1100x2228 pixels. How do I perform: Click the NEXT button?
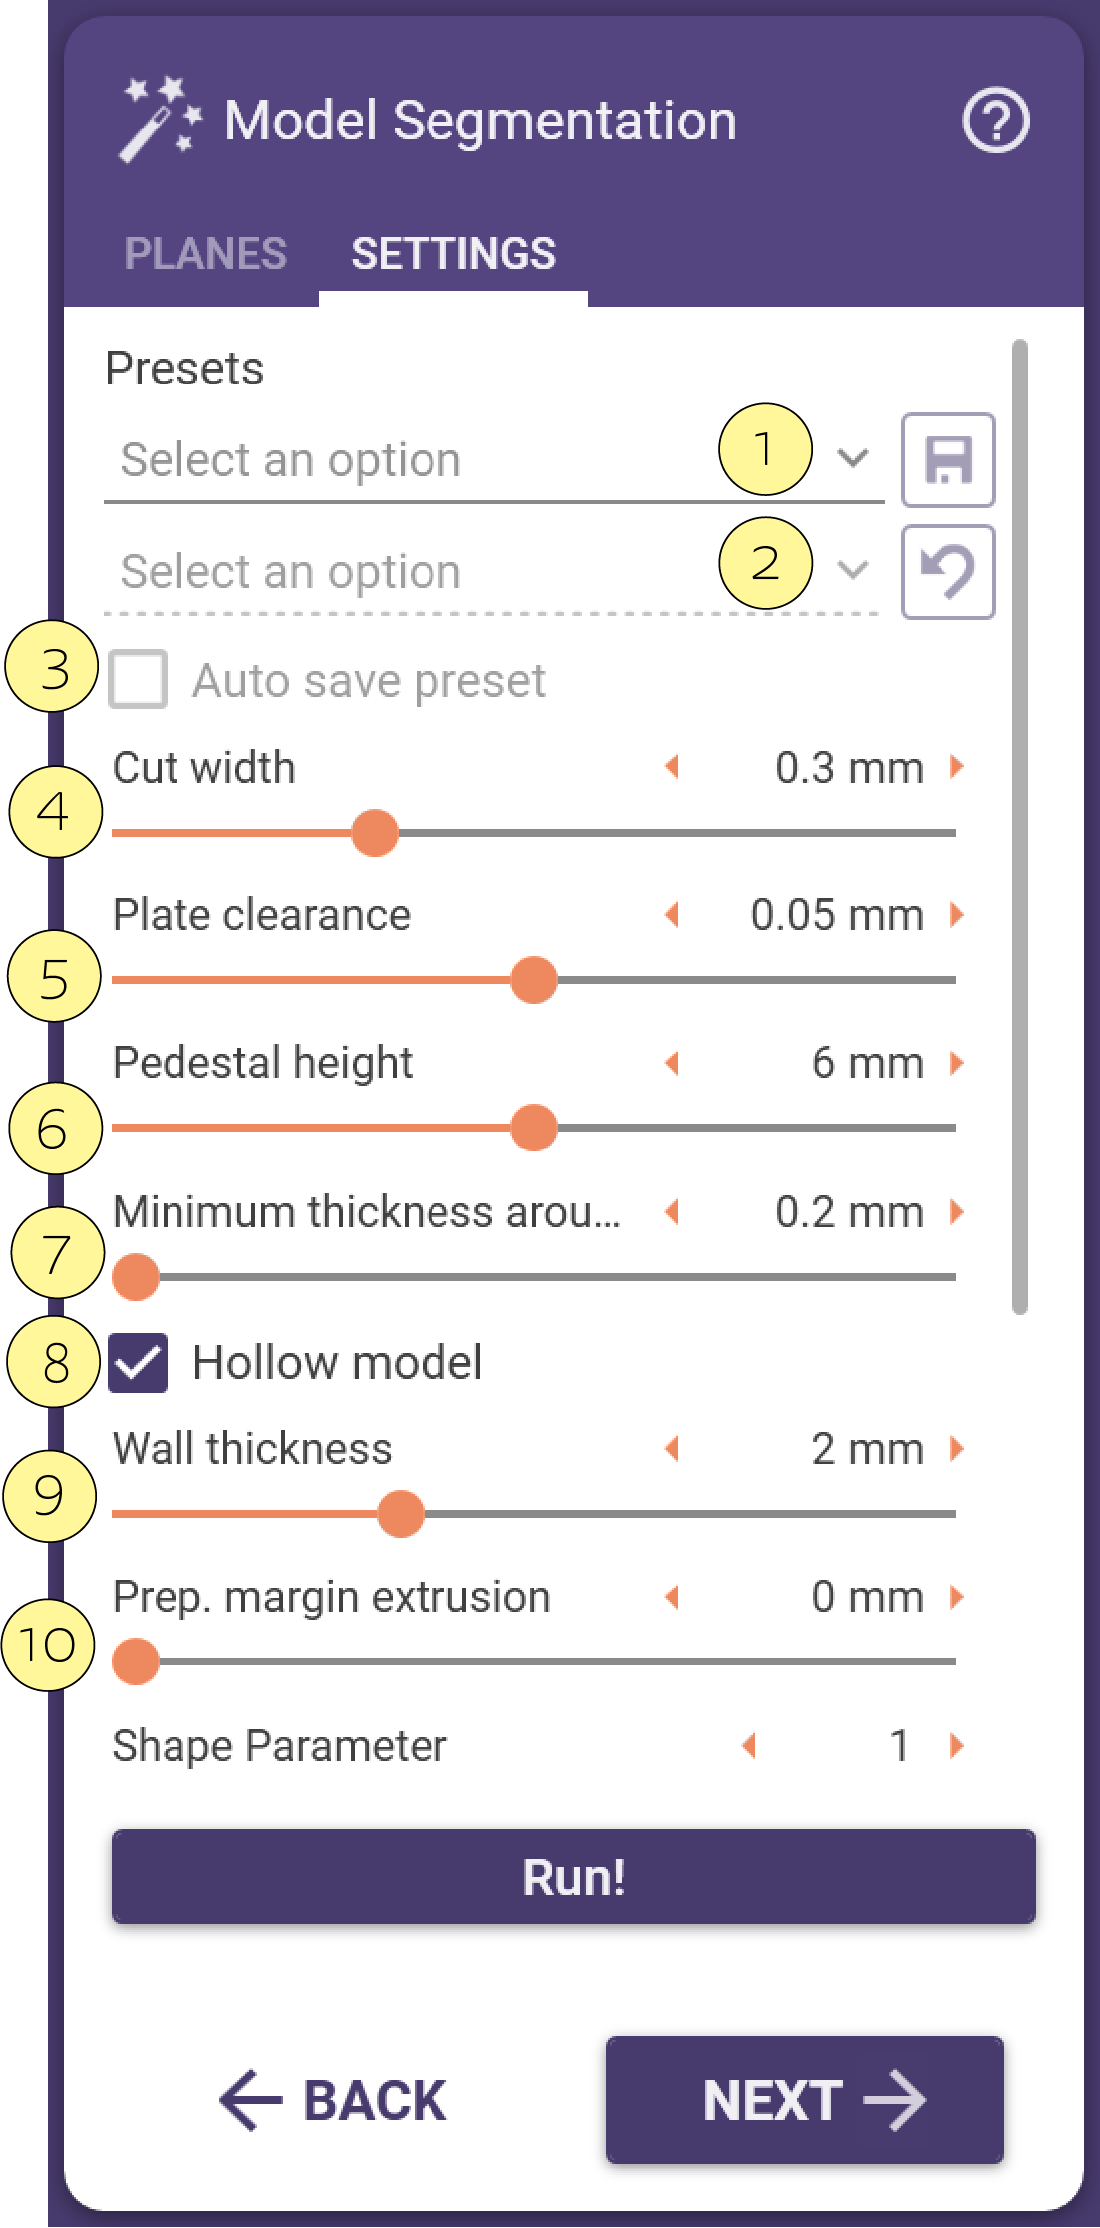(x=805, y=2100)
